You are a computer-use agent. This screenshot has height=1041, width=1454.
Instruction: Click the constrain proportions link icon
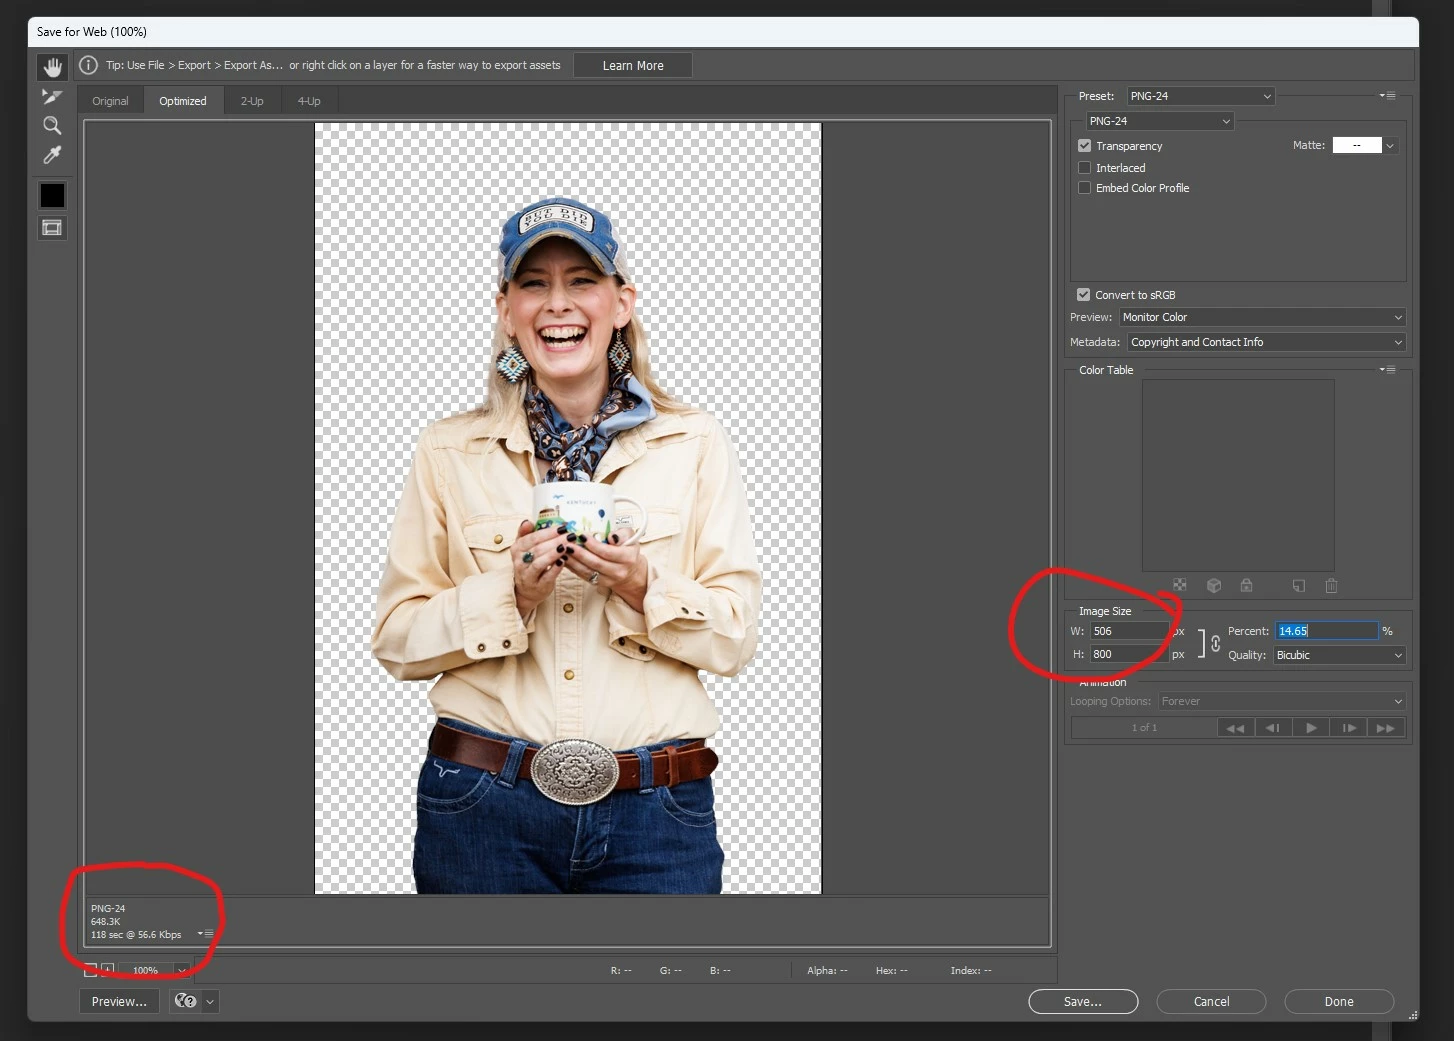[x=1216, y=643]
